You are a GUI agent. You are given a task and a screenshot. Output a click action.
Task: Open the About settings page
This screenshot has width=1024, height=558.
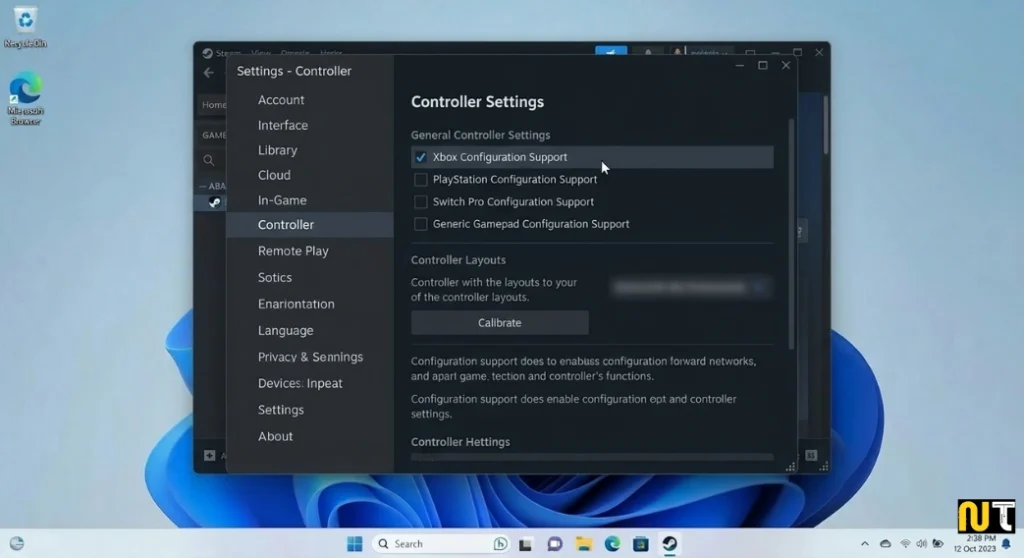point(276,436)
